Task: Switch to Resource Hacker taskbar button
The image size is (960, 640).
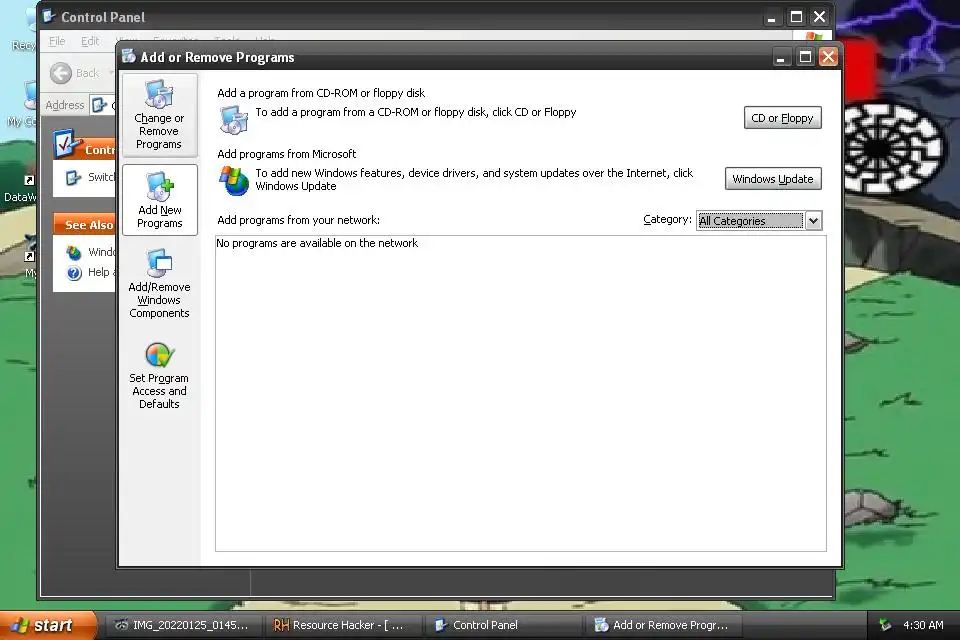Action: (x=342, y=625)
